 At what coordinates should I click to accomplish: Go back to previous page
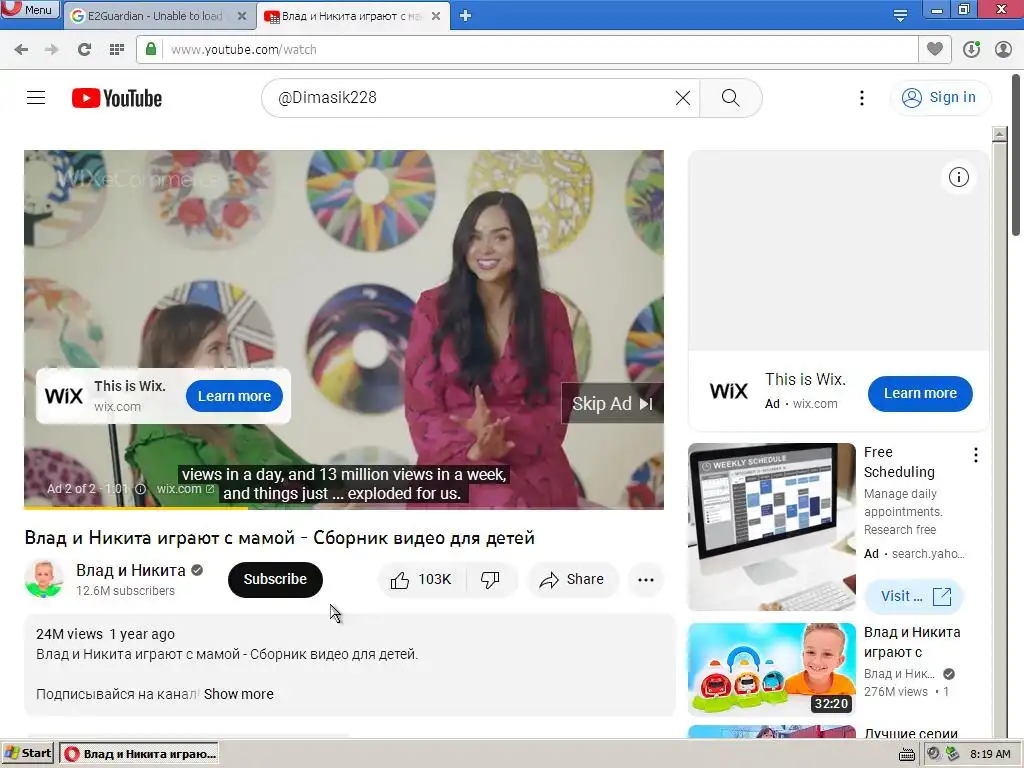21,50
